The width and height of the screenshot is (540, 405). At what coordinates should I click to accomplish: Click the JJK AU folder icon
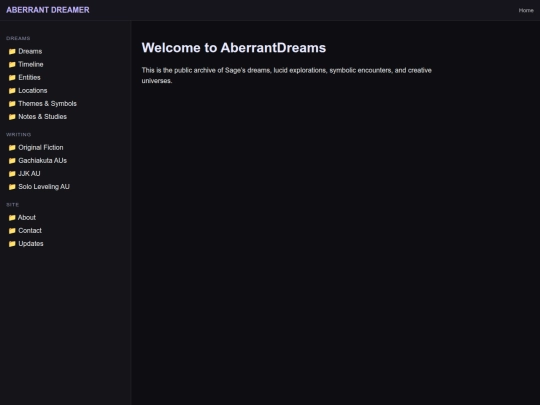click(12, 174)
